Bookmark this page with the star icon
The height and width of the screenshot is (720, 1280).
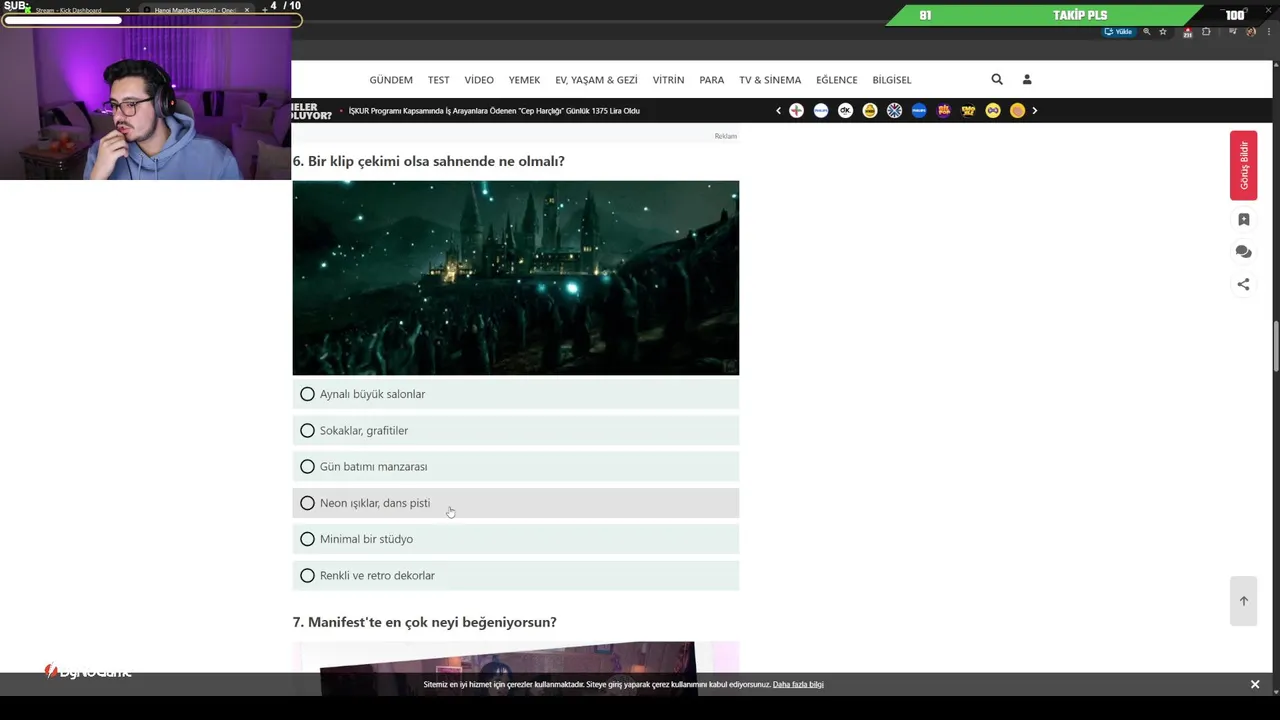pyautogui.click(x=1163, y=32)
